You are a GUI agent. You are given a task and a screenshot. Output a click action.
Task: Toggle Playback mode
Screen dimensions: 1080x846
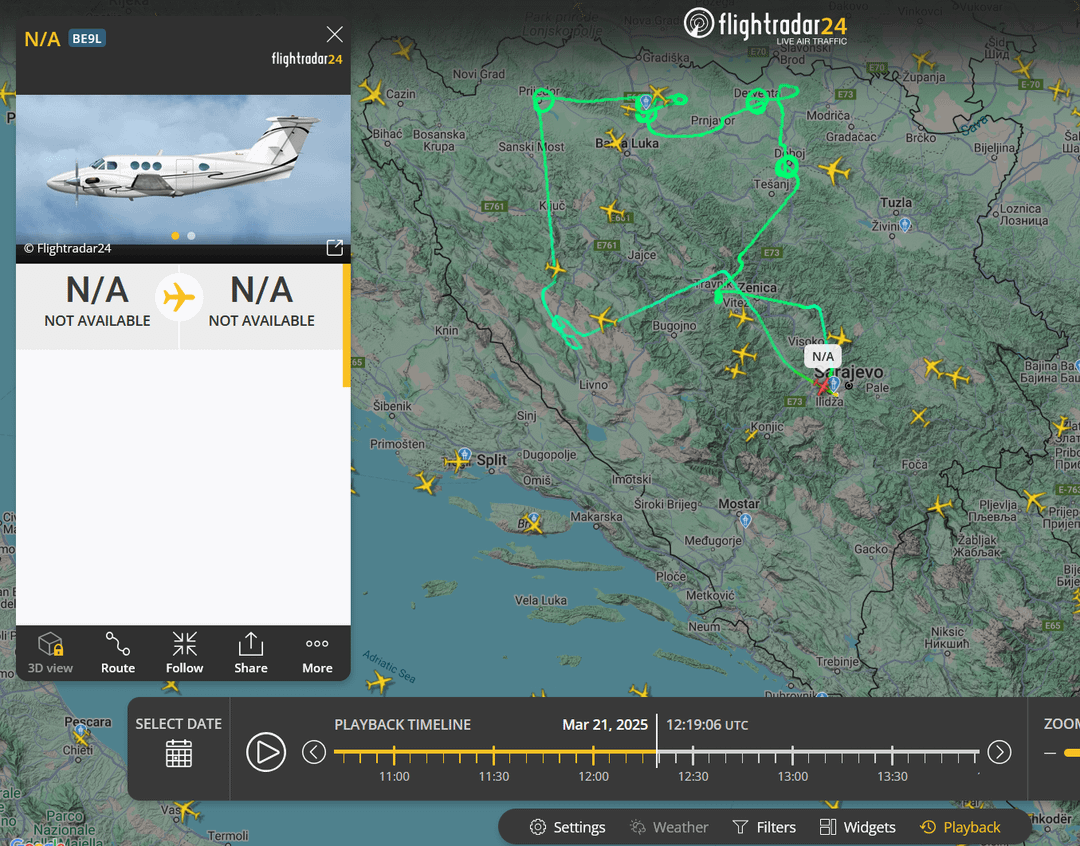tap(960, 827)
